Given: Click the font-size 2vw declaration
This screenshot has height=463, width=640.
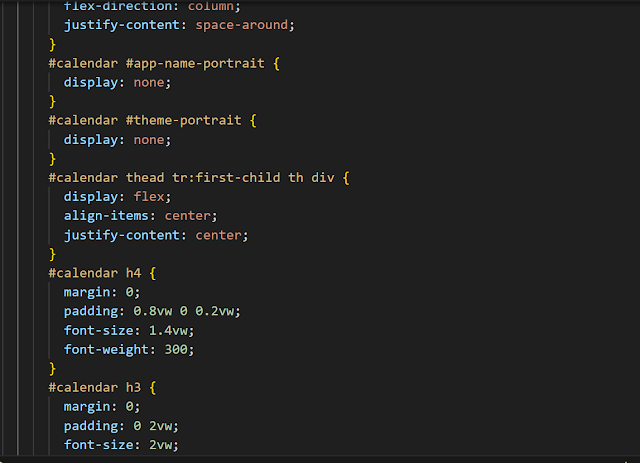Looking at the screenshot, I should (121, 445).
